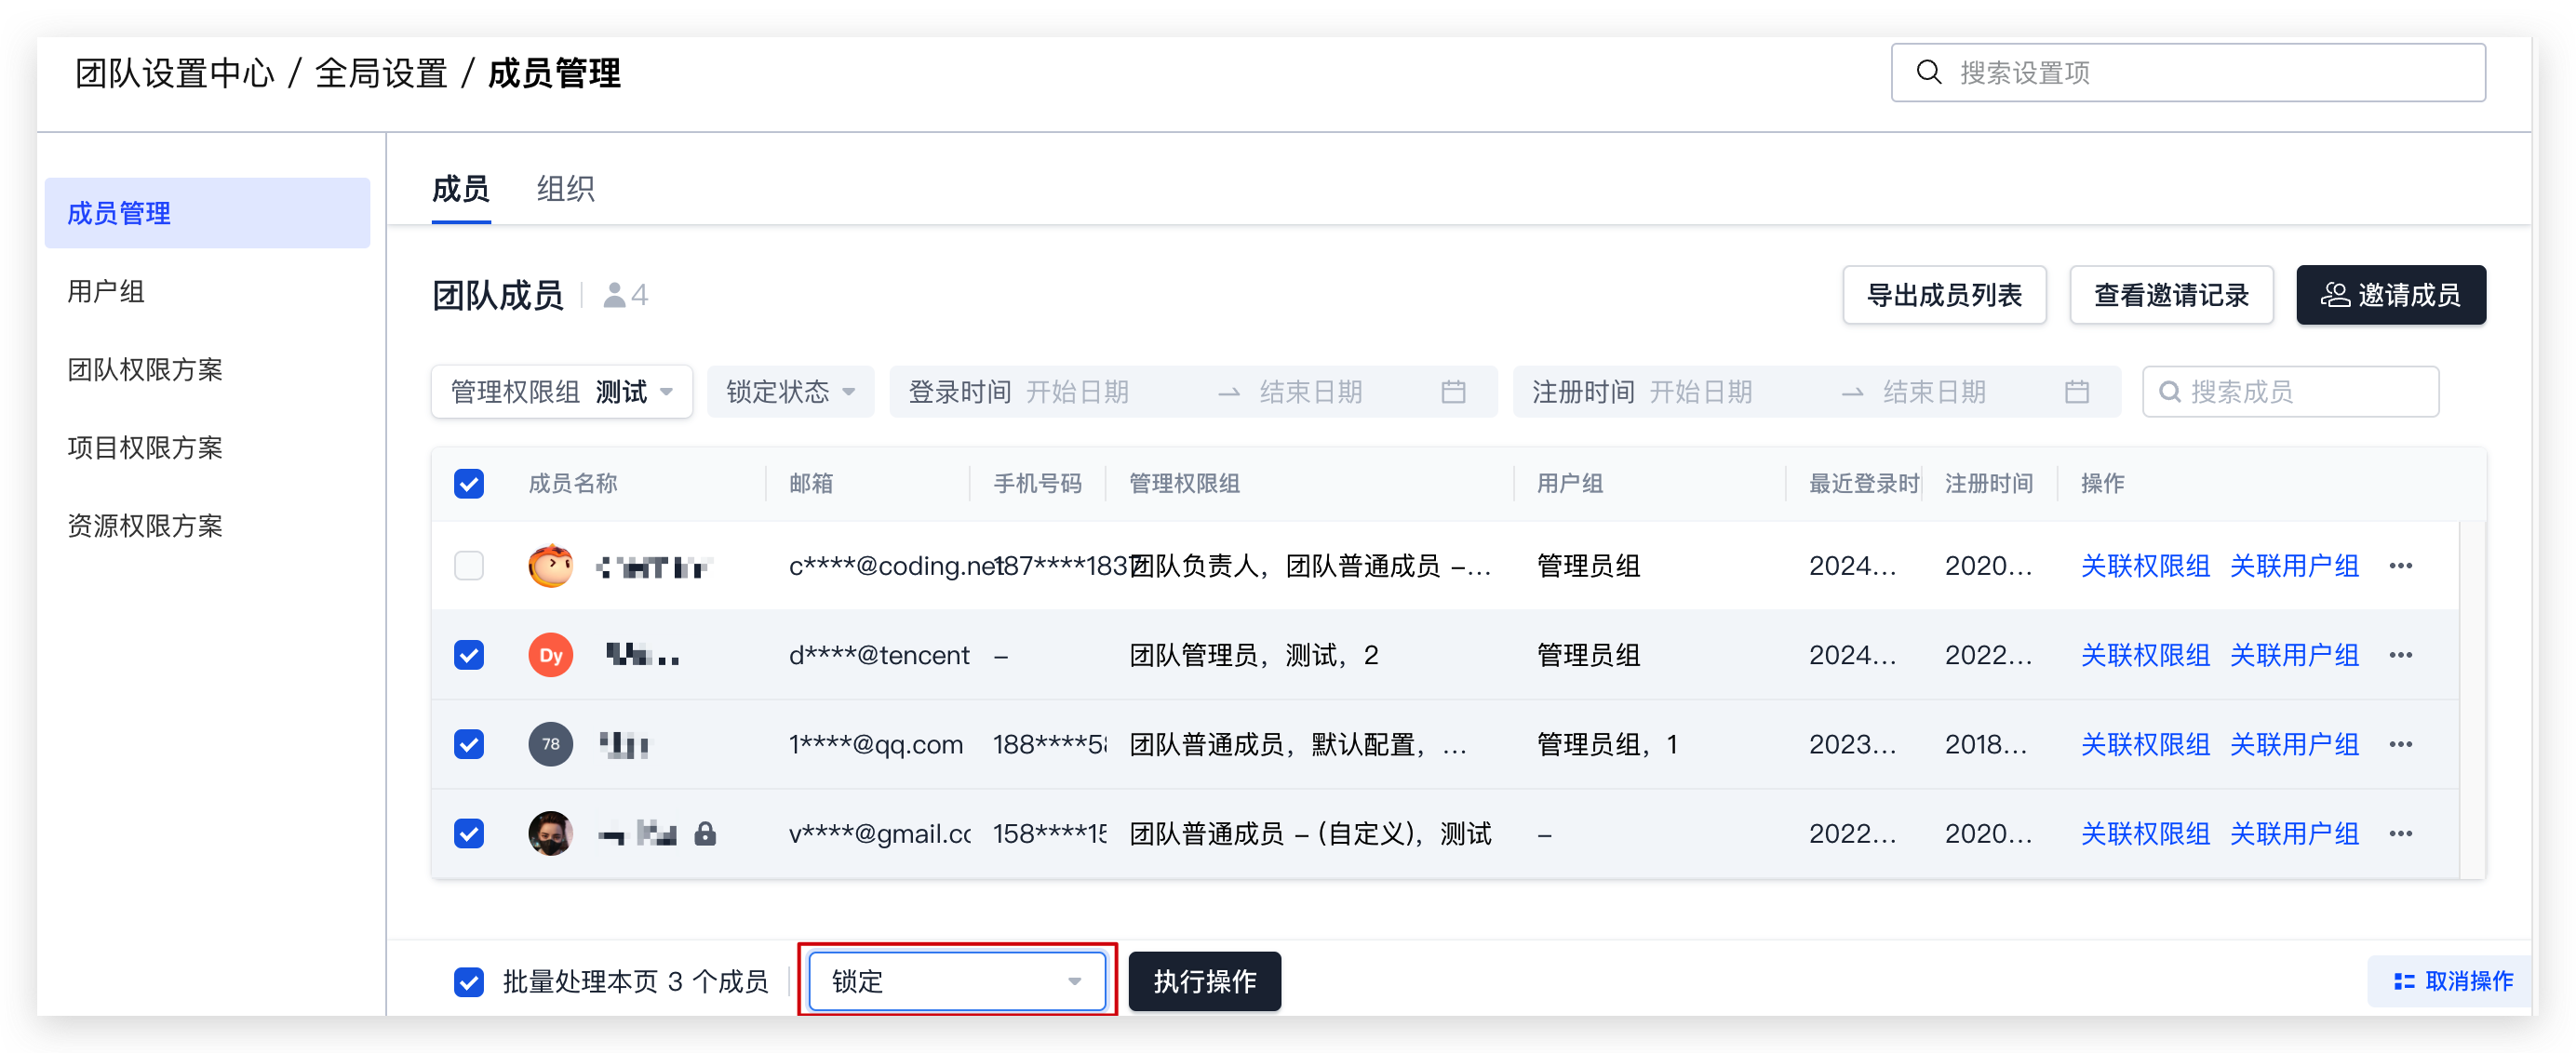Click the orange cartoon avatar in first row
This screenshot has height=1053, width=2576.
pos(550,566)
